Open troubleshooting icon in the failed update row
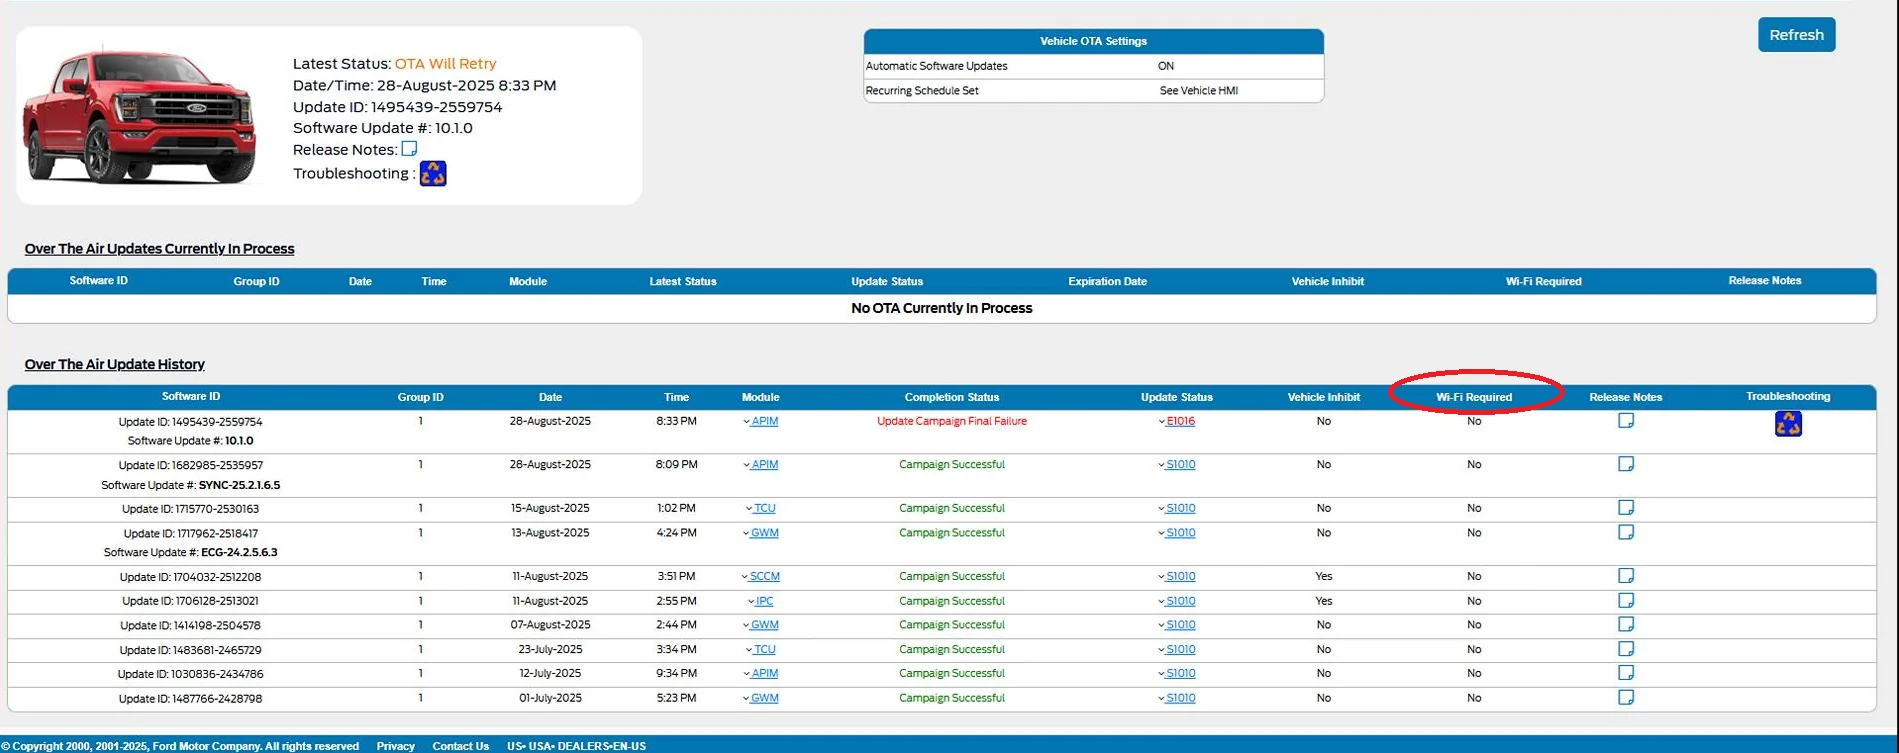 1788,424
